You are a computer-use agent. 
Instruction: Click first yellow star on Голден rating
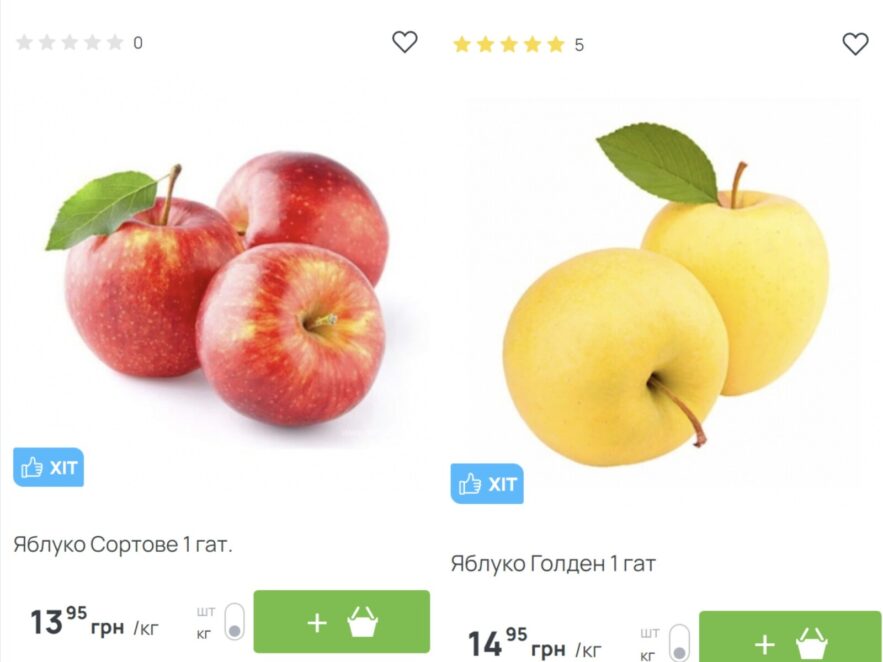click(x=462, y=44)
